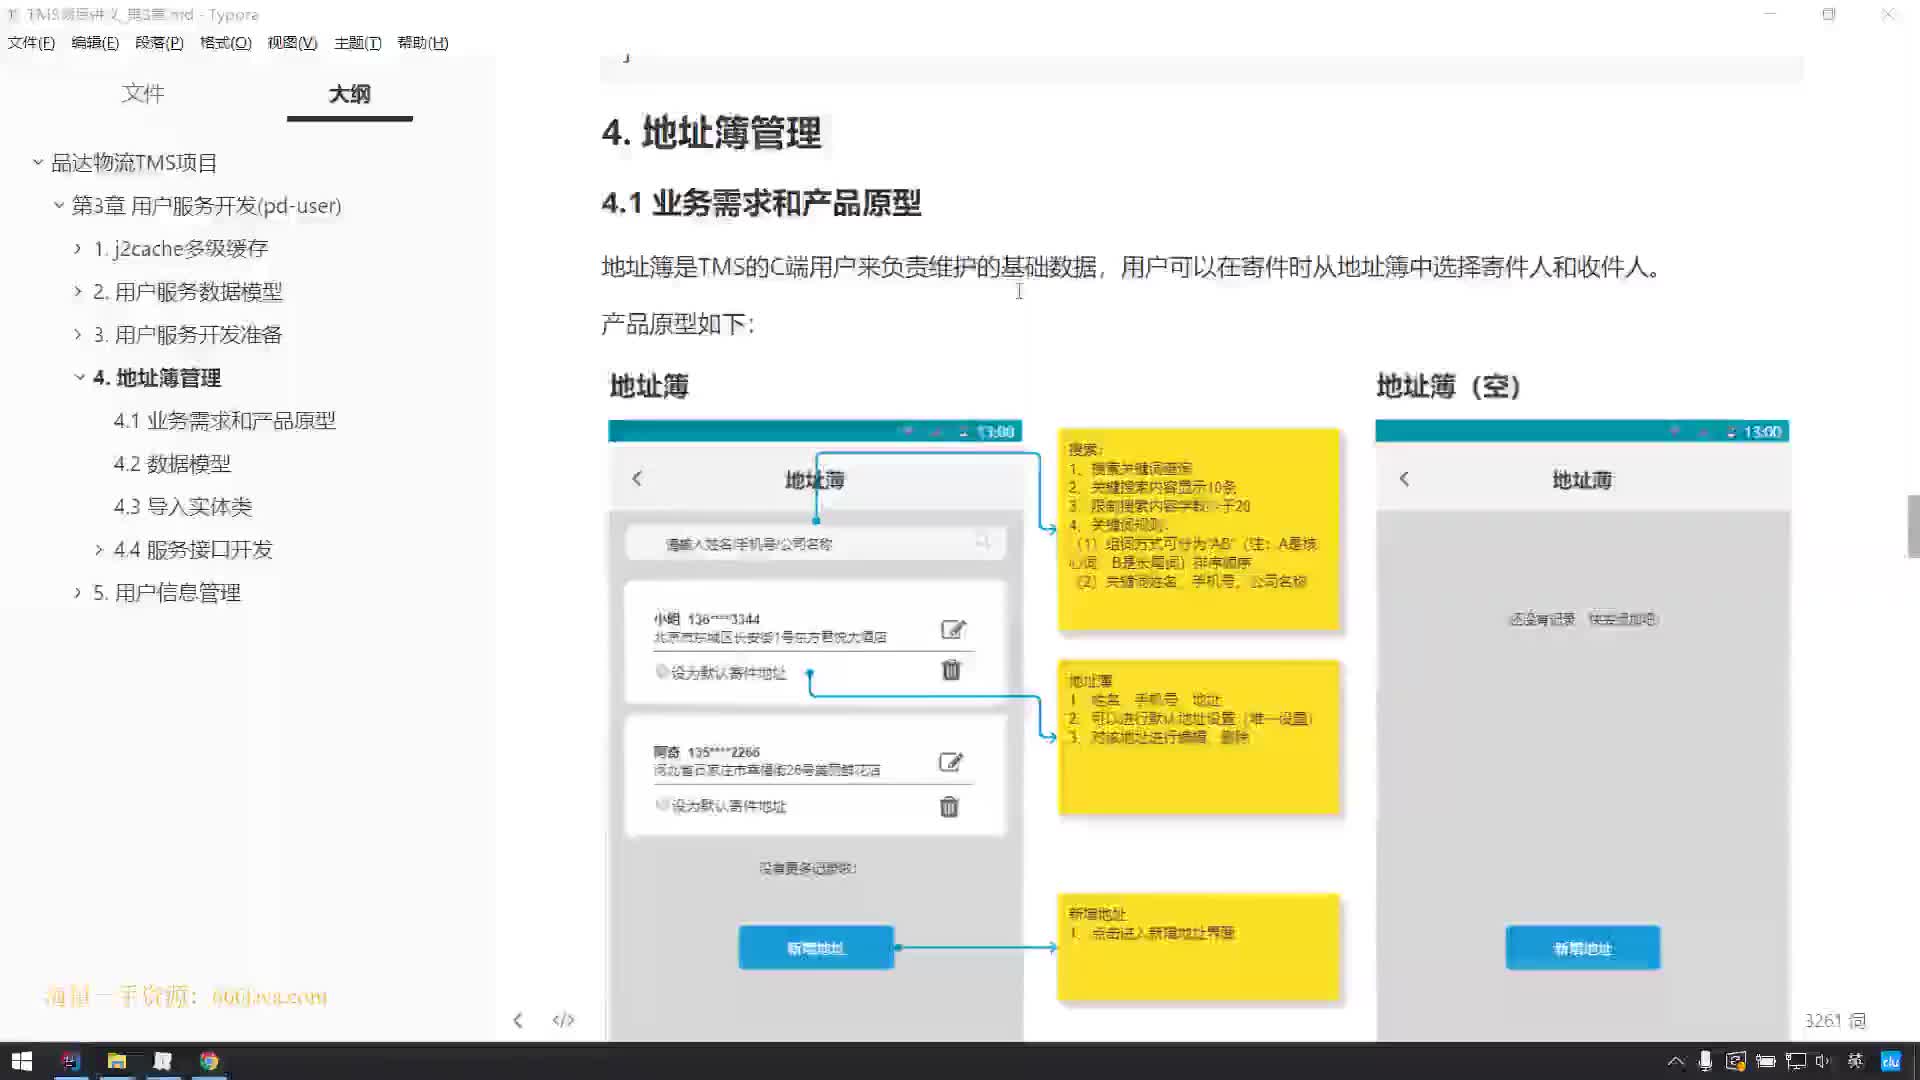
Task: Open the 段落(P) menu
Action: 159,42
